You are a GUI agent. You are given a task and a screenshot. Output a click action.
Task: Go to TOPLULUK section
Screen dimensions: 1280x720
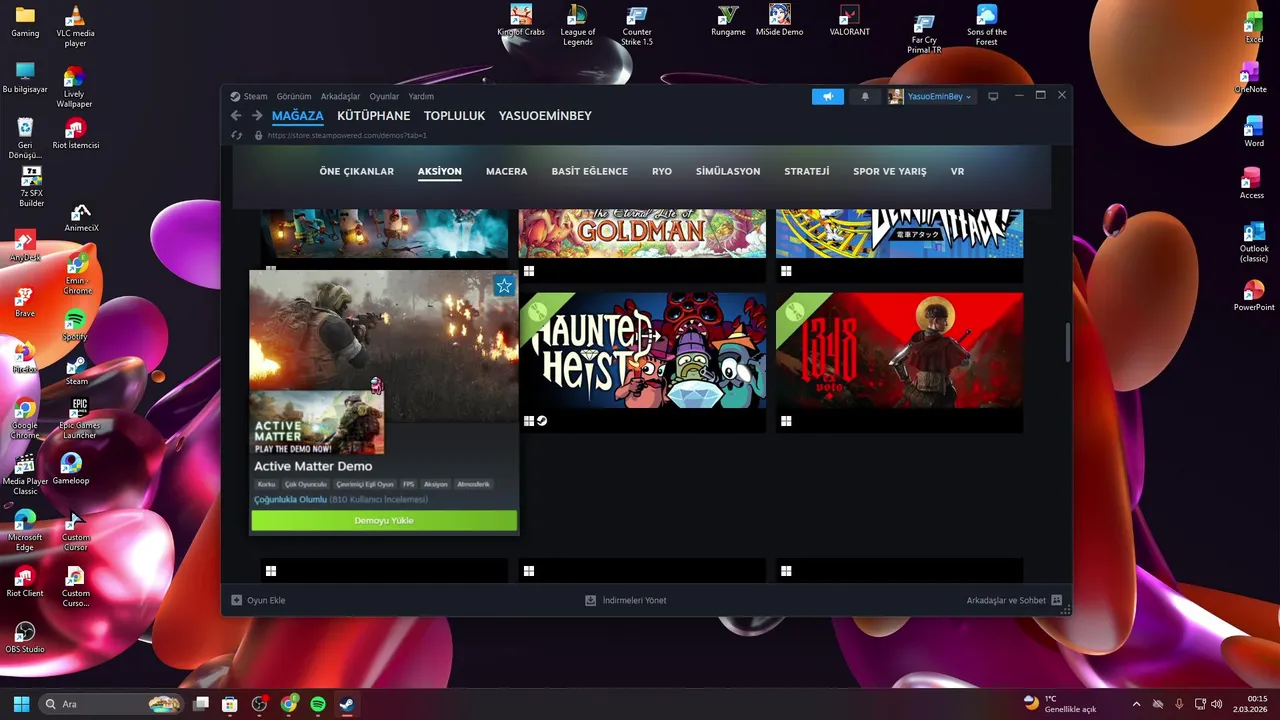pos(454,116)
